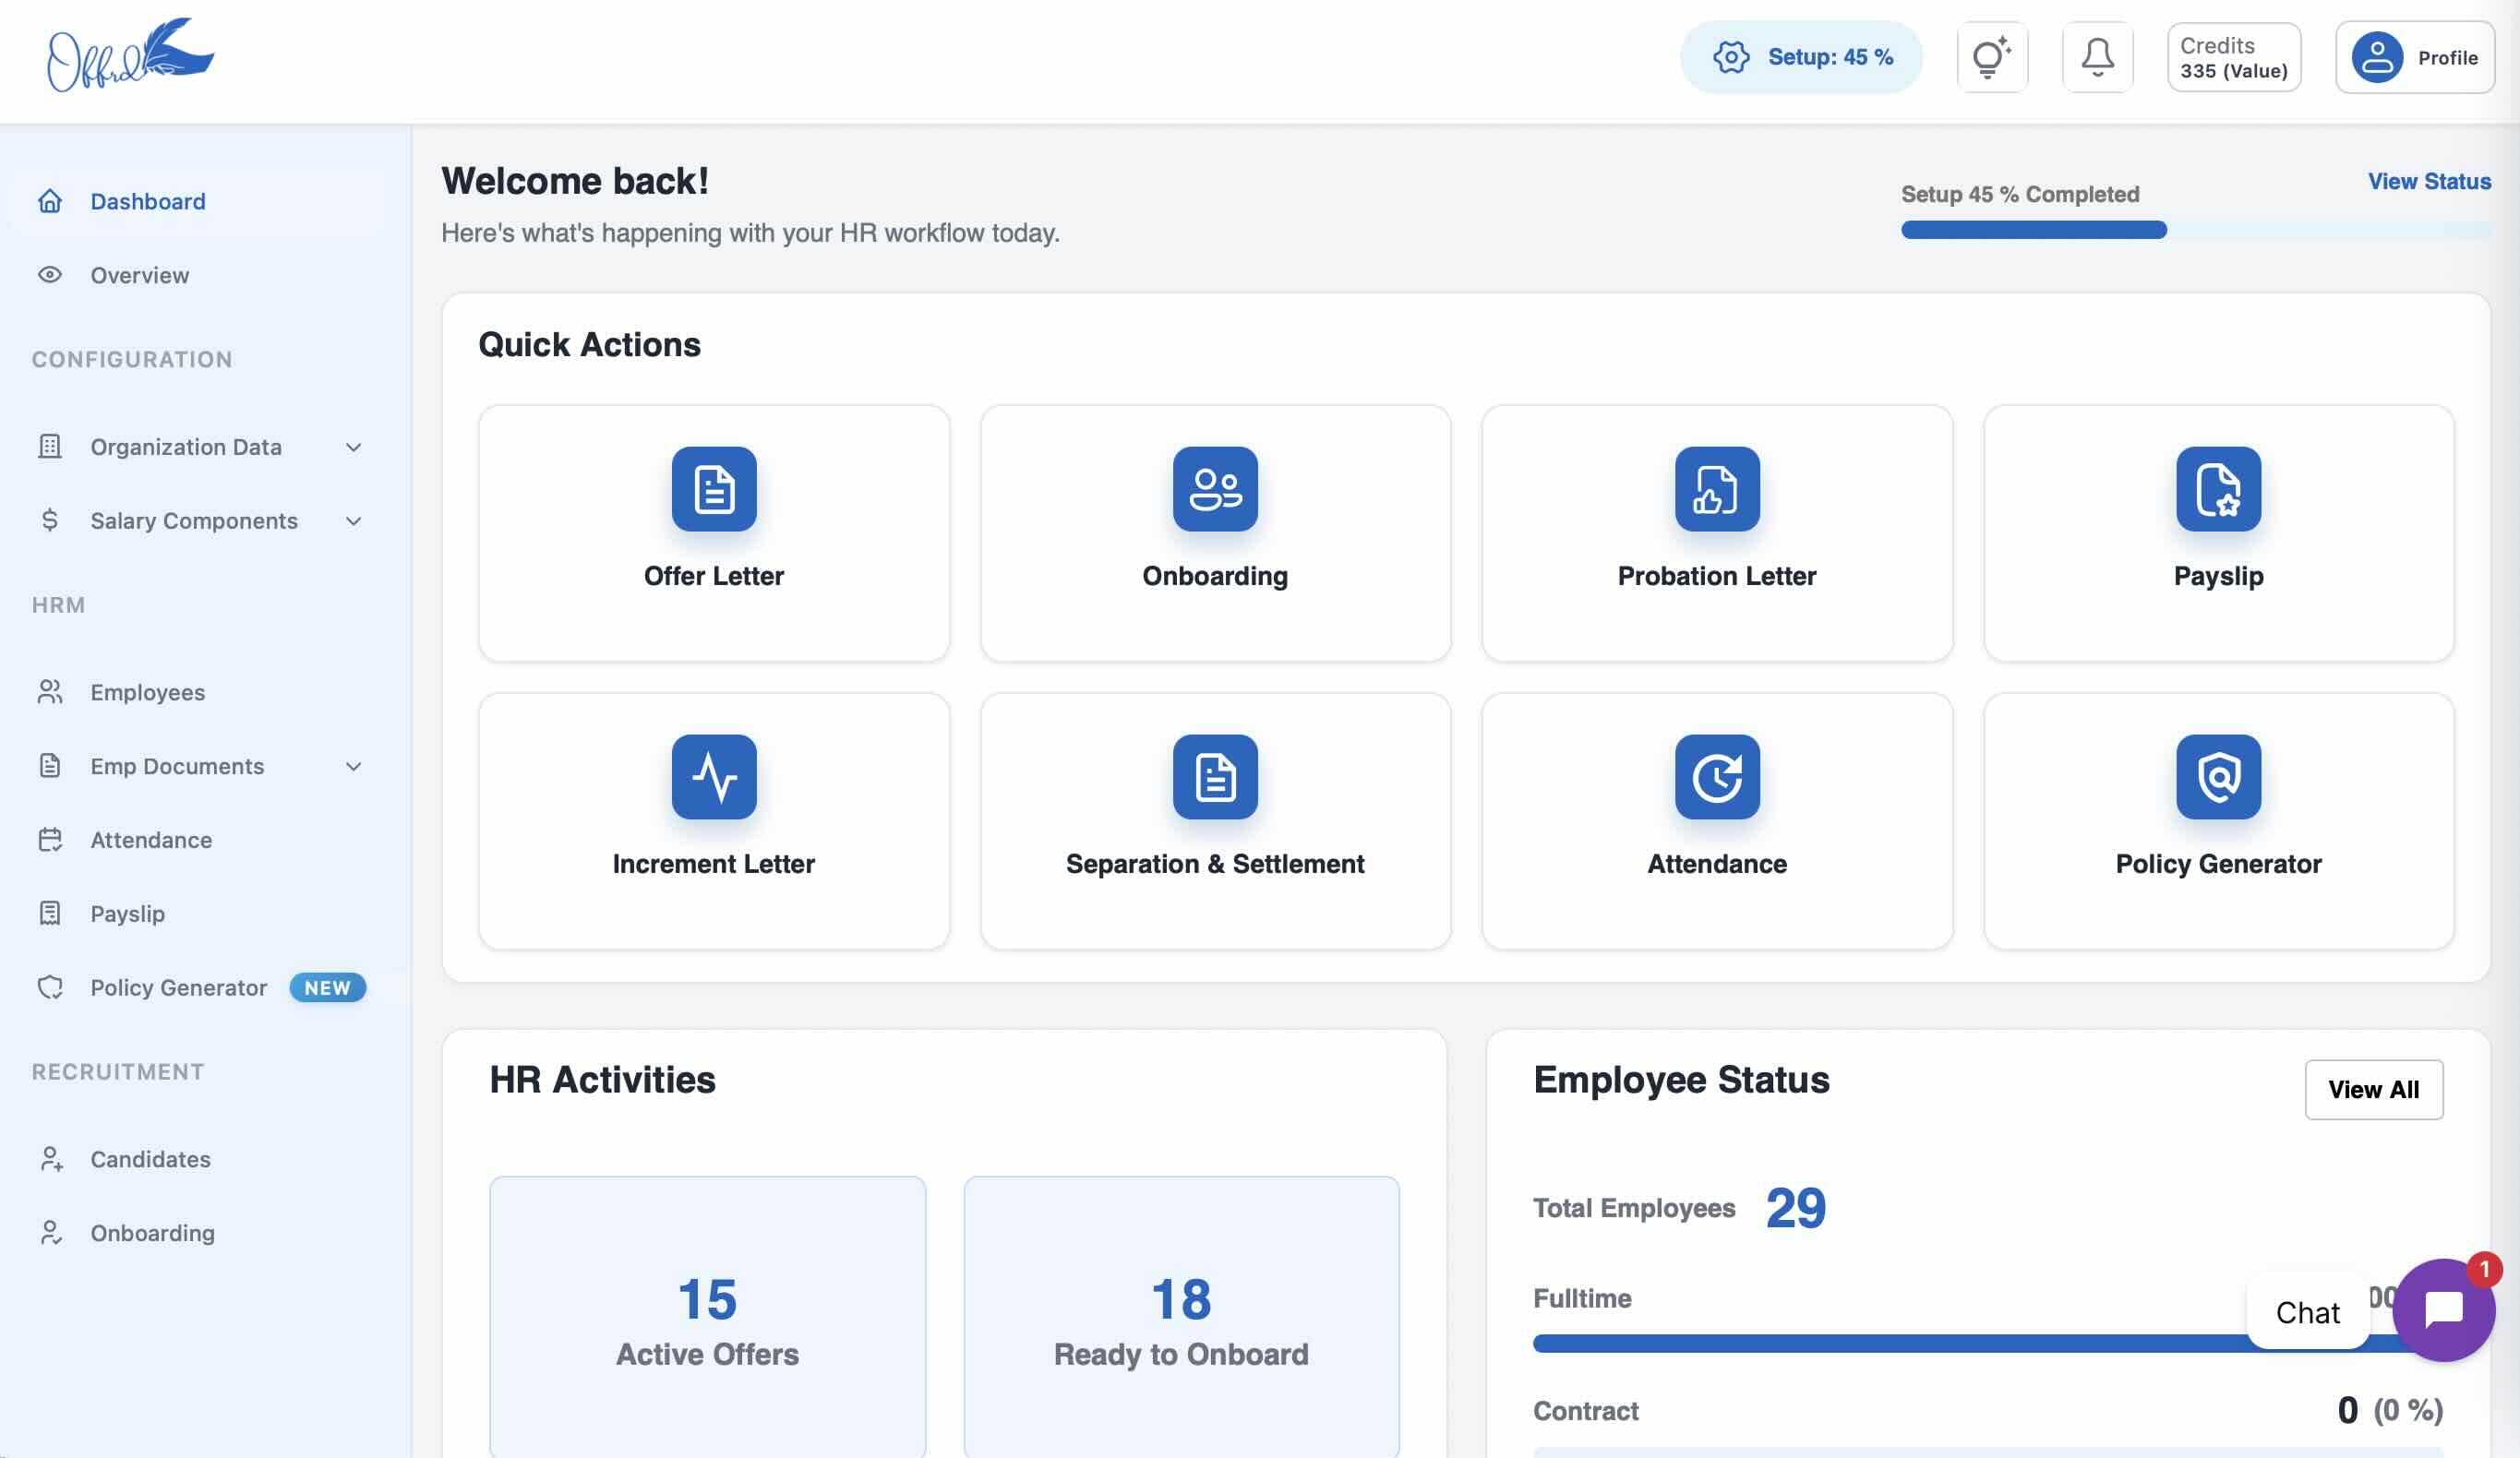Click the Increment Letter pulse icon
The height and width of the screenshot is (1458, 2520).
pos(713,777)
